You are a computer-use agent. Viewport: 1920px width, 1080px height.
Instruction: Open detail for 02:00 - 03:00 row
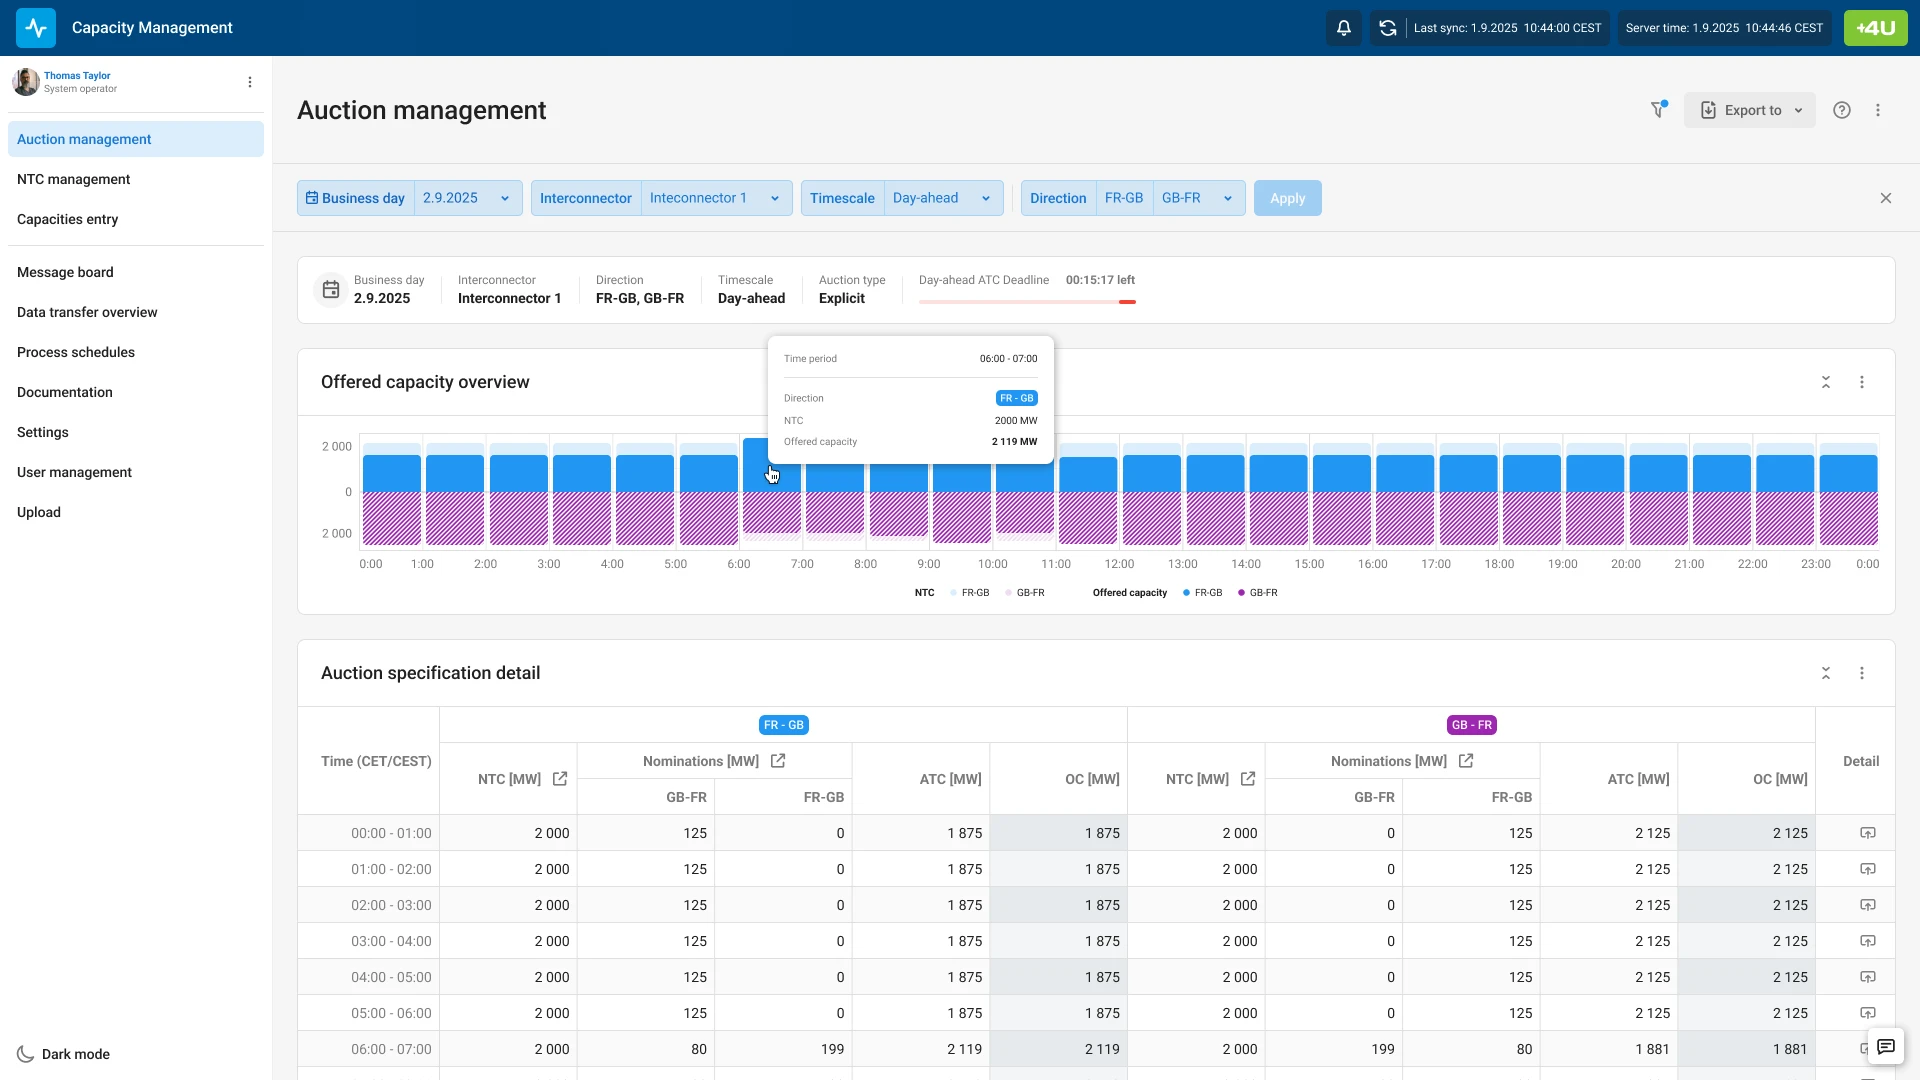(x=1868, y=905)
